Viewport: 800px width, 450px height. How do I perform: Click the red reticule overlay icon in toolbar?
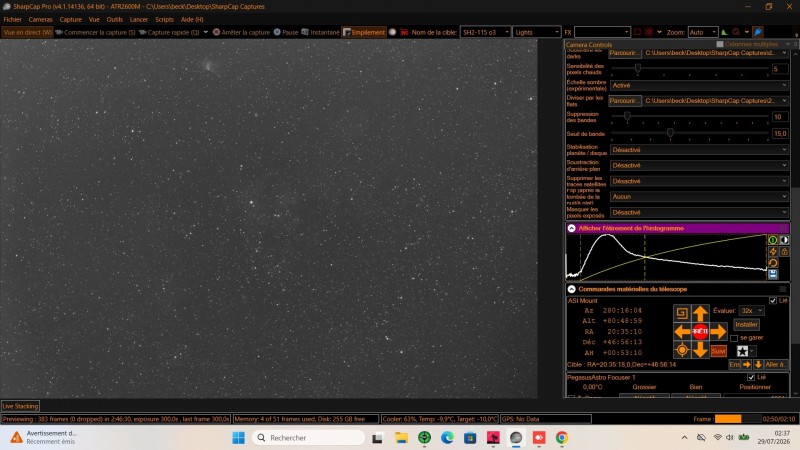pos(649,32)
